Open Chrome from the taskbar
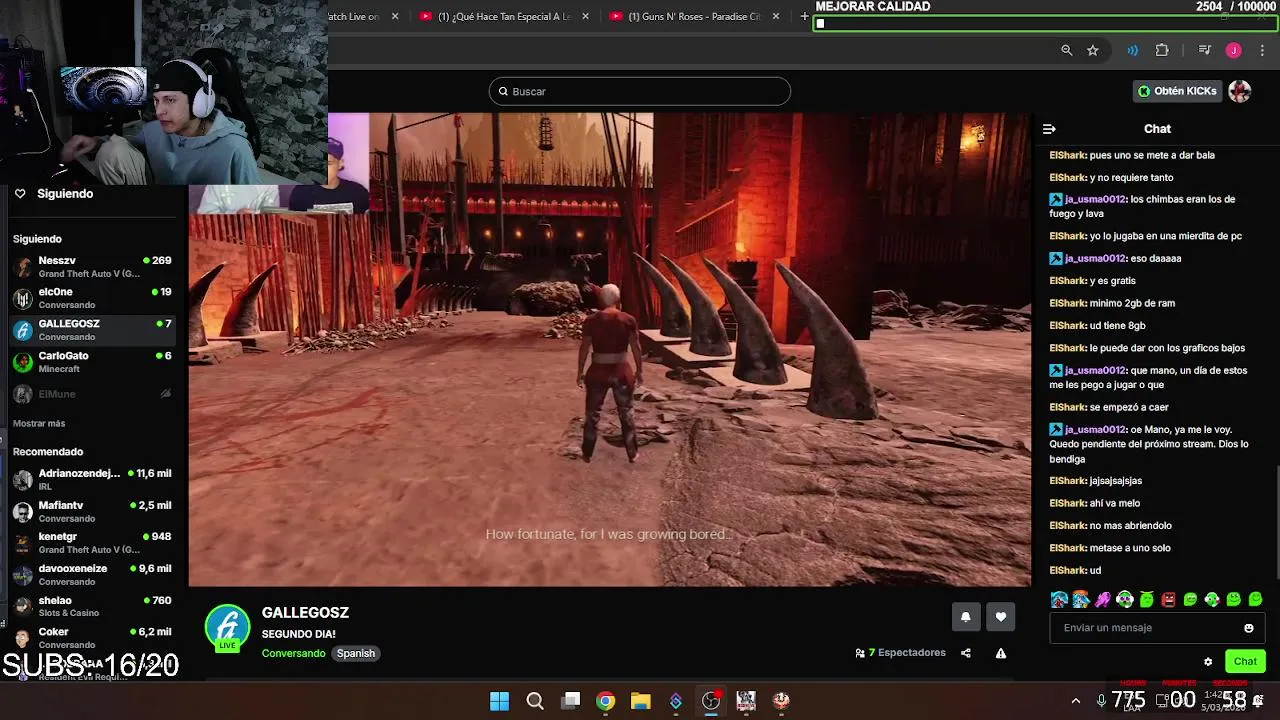This screenshot has width=1280, height=720. pos(606,701)
